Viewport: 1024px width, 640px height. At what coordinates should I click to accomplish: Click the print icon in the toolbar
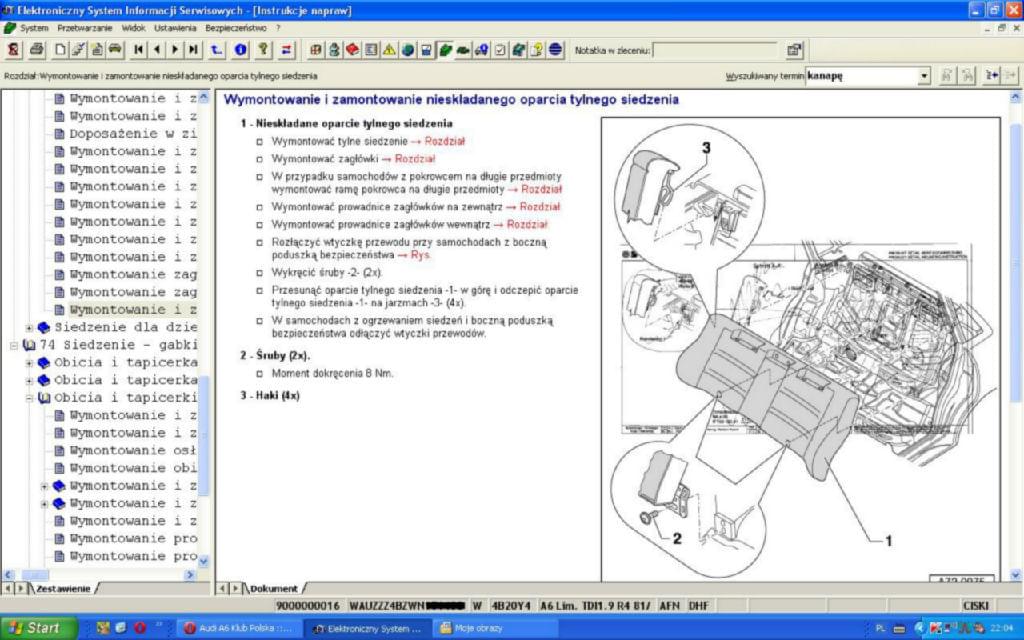[x=37, y=50]
